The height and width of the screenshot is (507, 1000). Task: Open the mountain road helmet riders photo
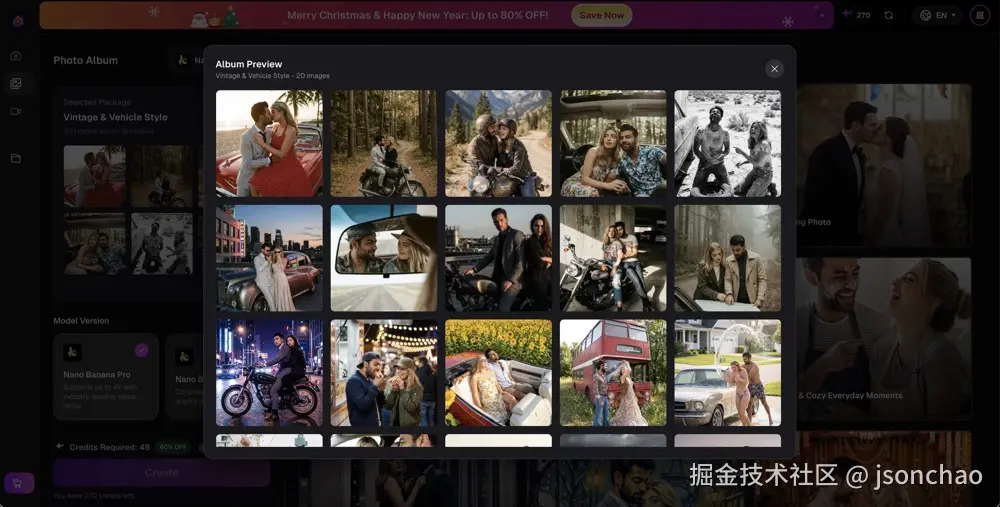499,143
